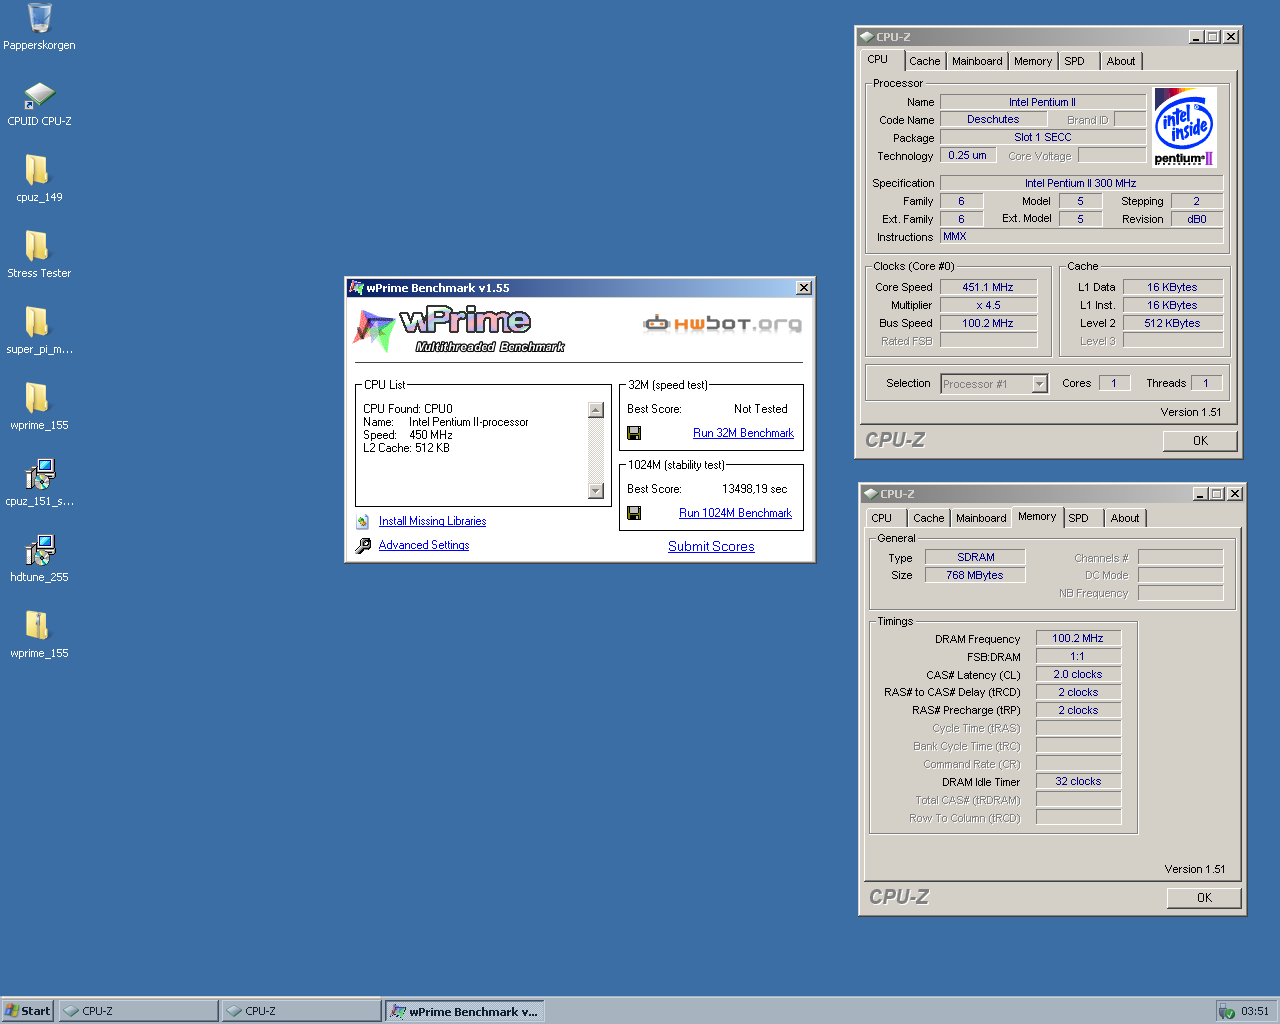
Task: Close the wPrime Benchmark window
Action: pyautogui.click(x=803, y=288)
